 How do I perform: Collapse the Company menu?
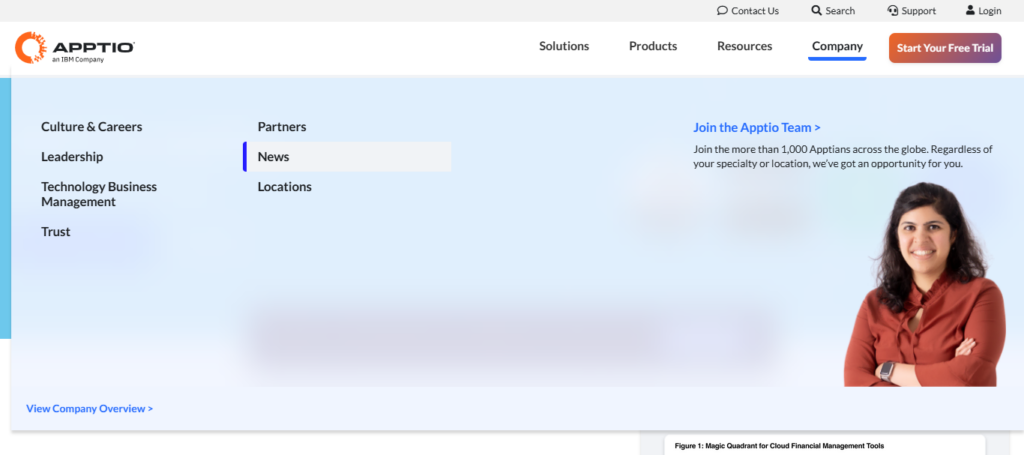[x=837, y=46]
